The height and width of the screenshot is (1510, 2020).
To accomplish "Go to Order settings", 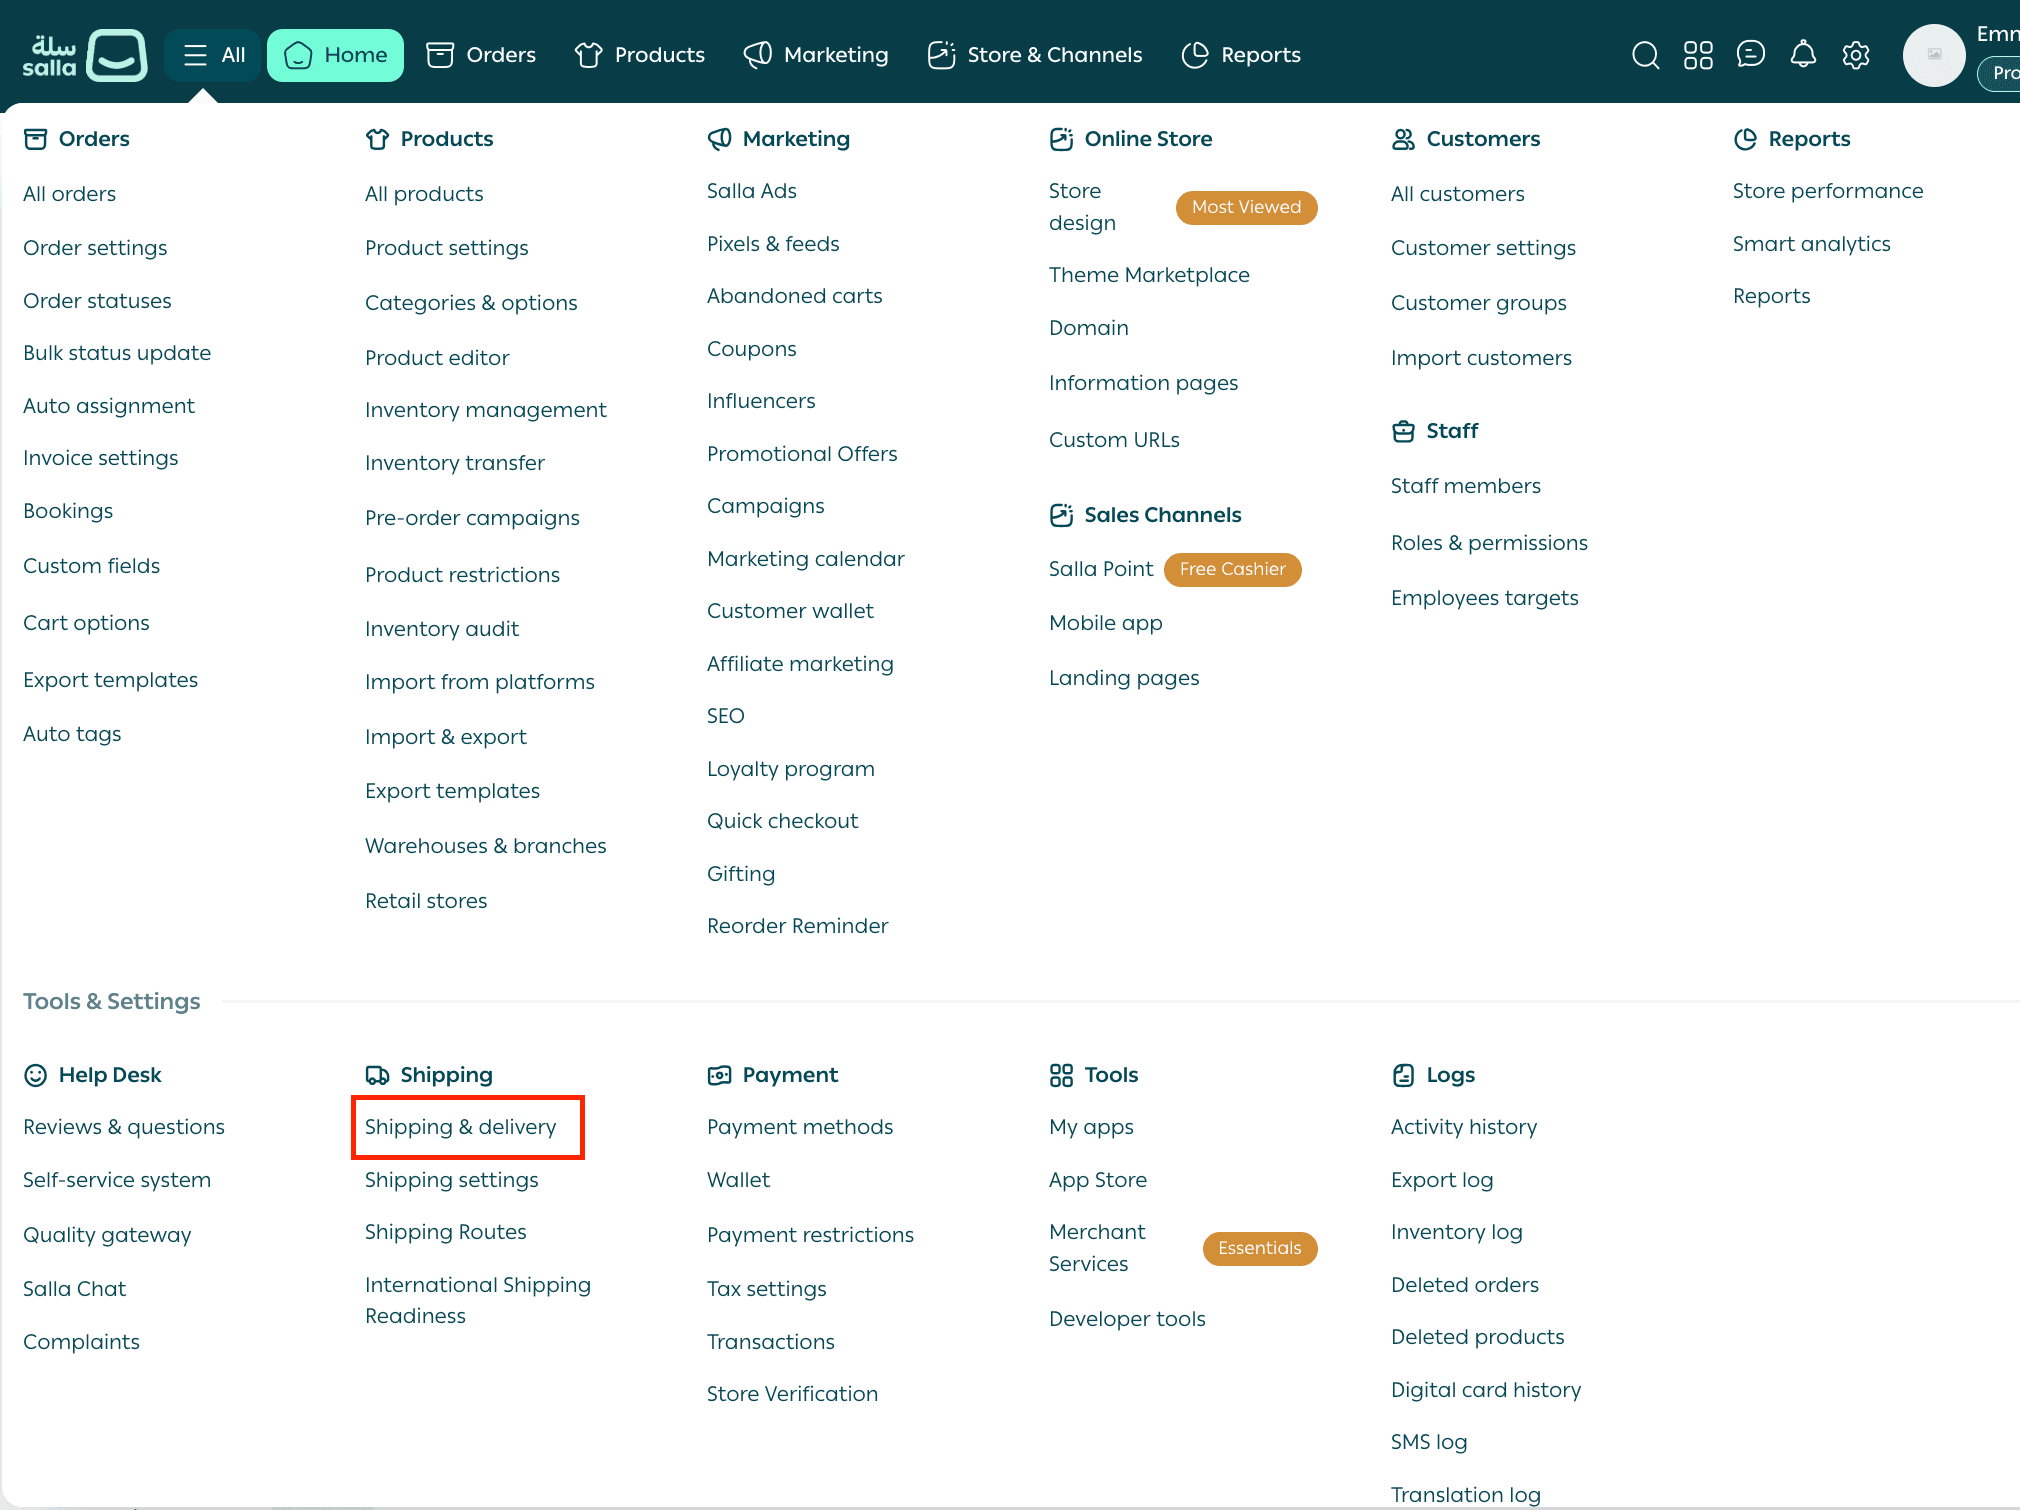I will pyautogui.click(x=95, y=248).
